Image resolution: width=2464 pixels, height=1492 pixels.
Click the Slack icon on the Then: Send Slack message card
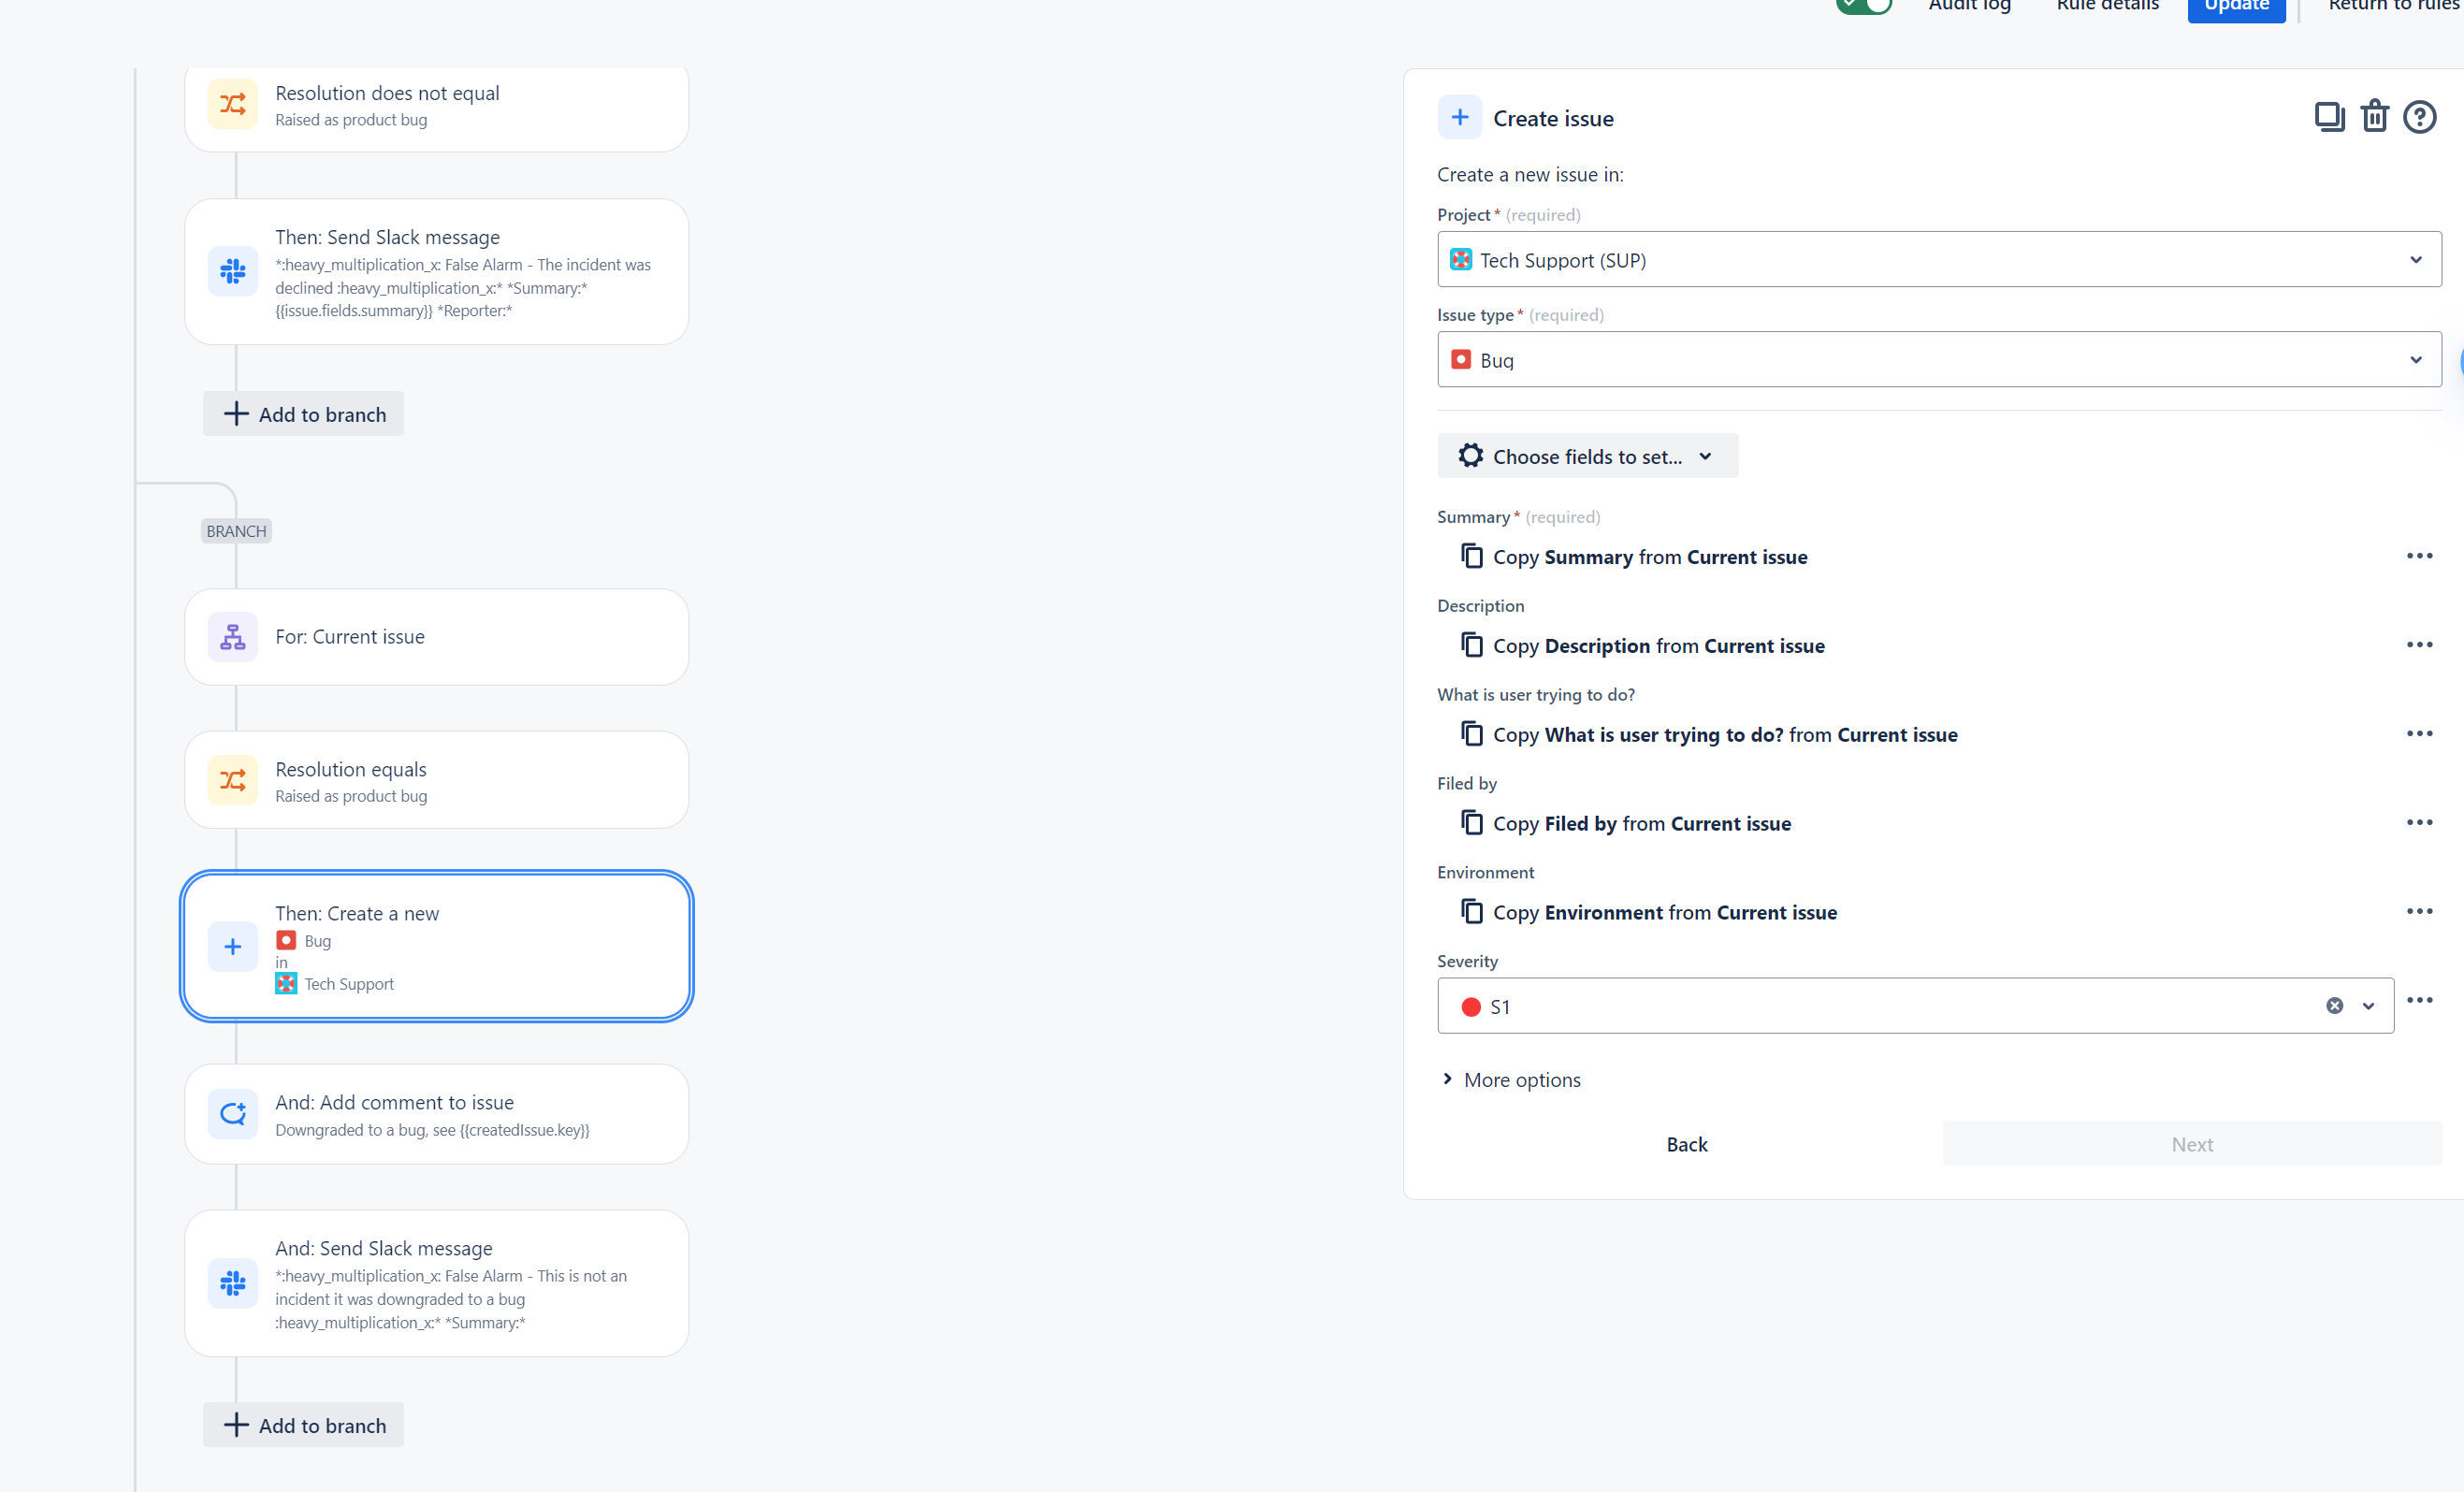pos(233,271)
